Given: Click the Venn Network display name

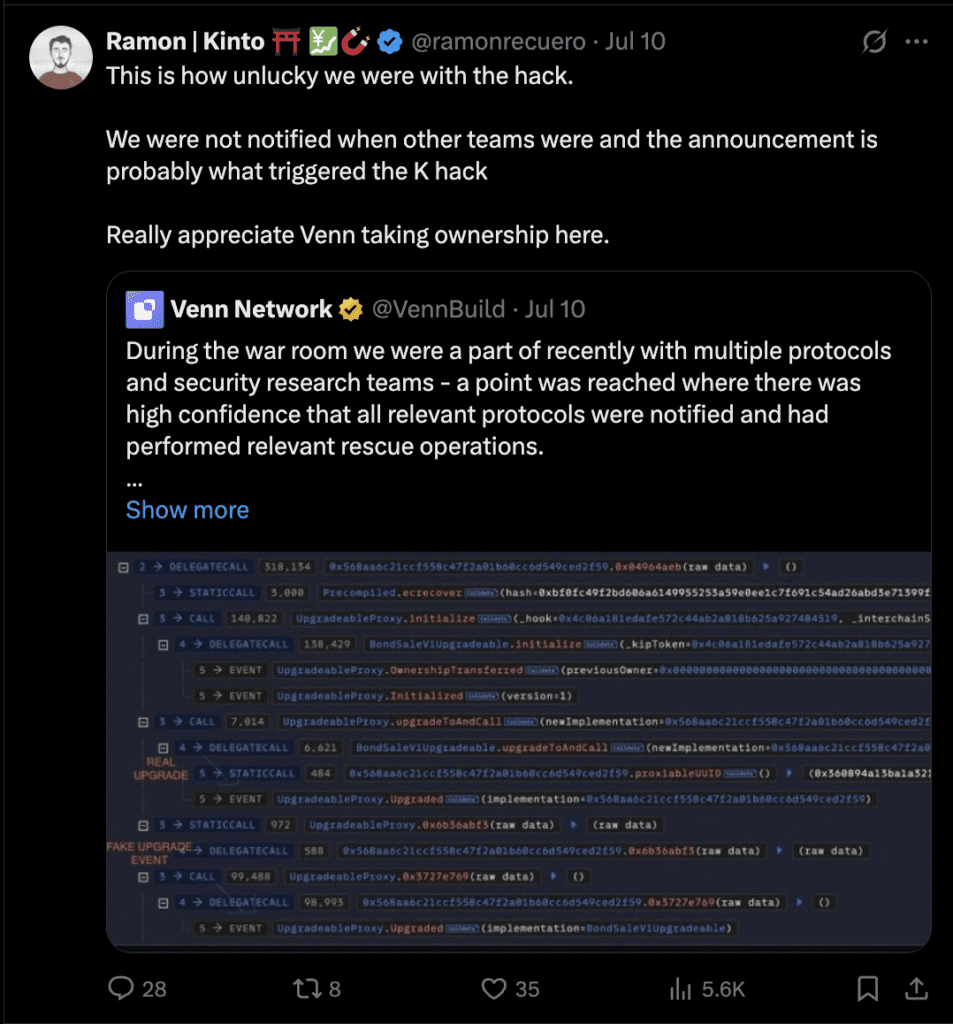Looking at the screenshot, I should click(x=251, y=310).
